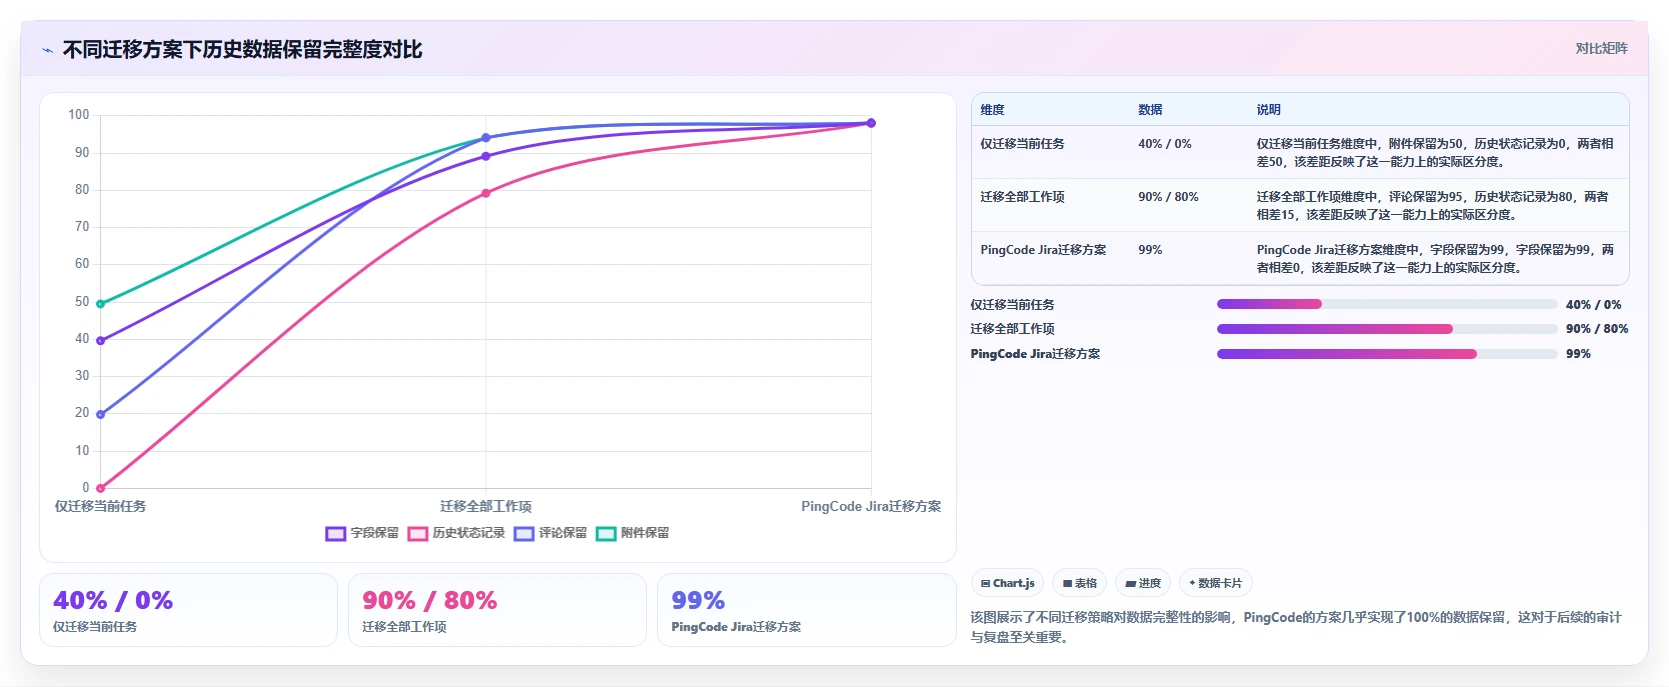Screen dimensions: 1669x687
Task: Click the 99% table data cell
Action: tap(1150, 250)
